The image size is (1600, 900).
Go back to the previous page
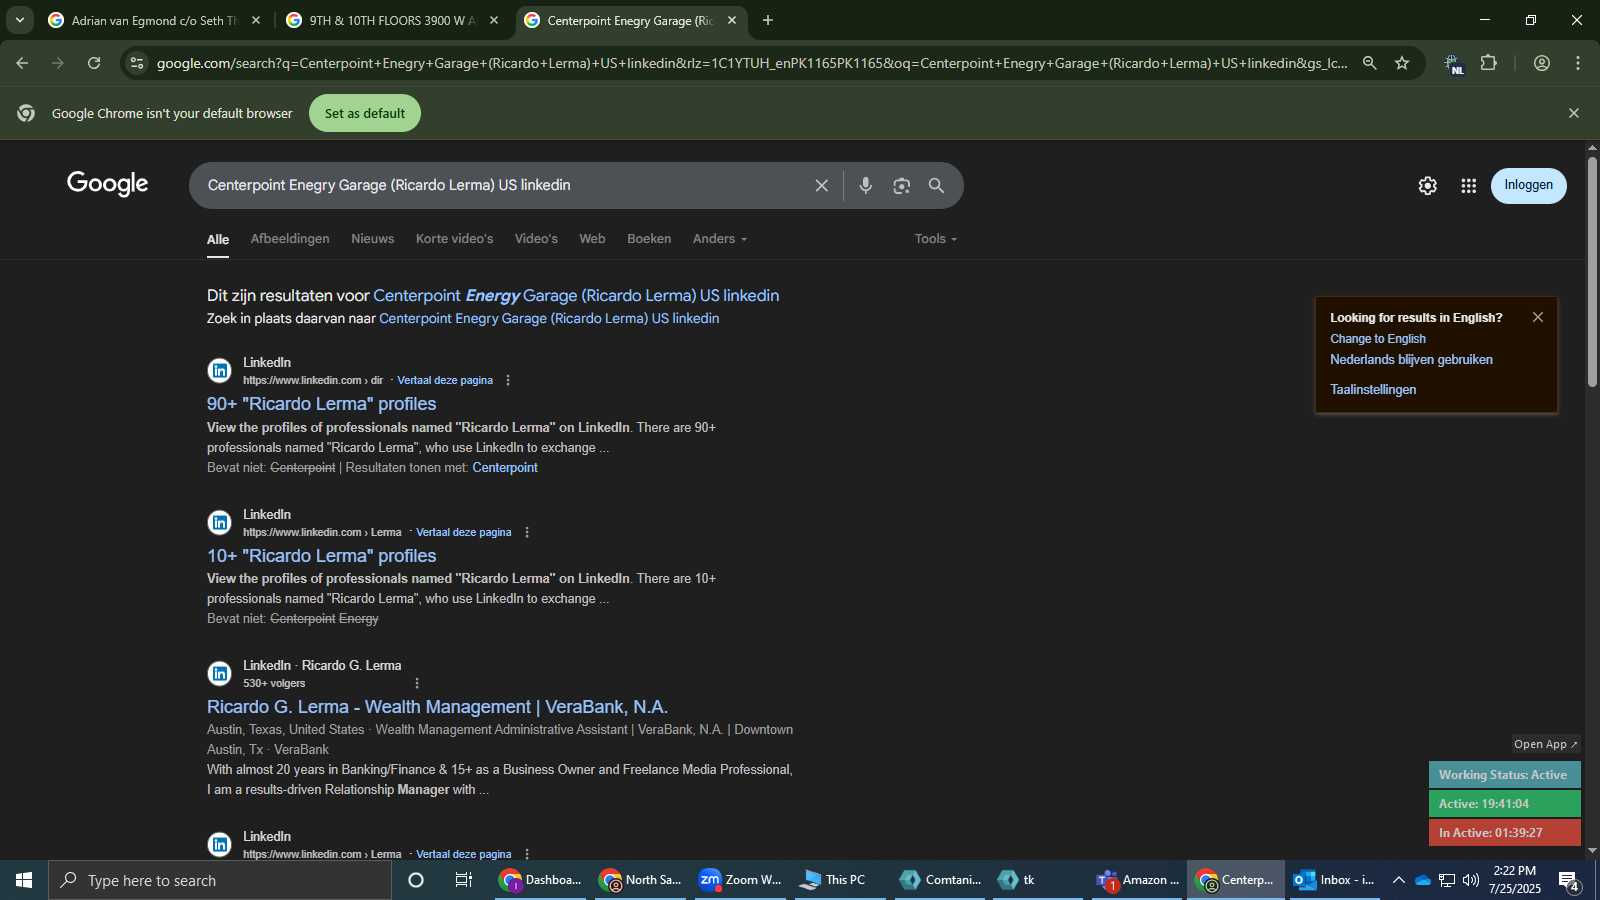(22, 63)
